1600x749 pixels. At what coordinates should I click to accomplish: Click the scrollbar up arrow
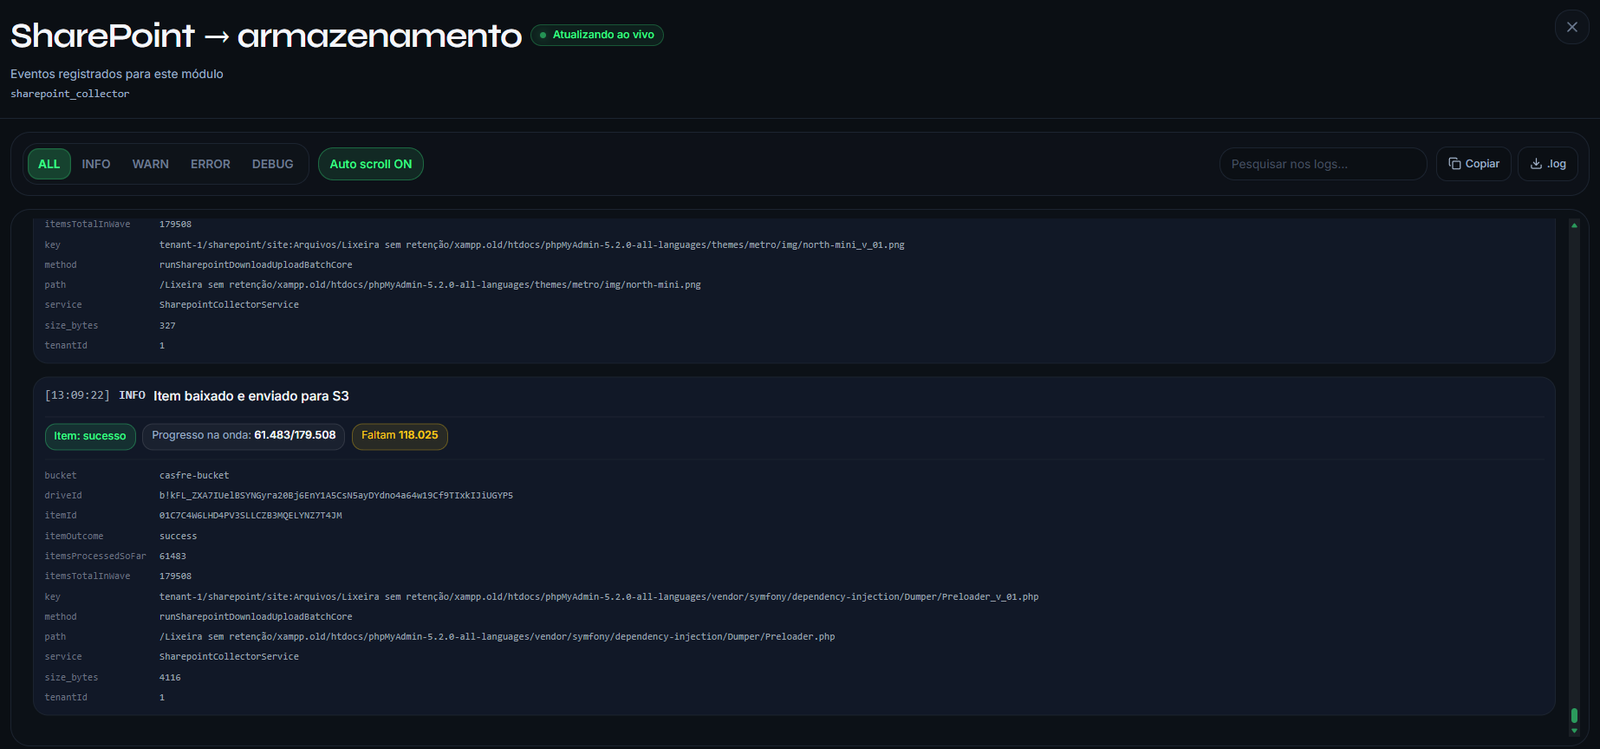coord(1574,226)
